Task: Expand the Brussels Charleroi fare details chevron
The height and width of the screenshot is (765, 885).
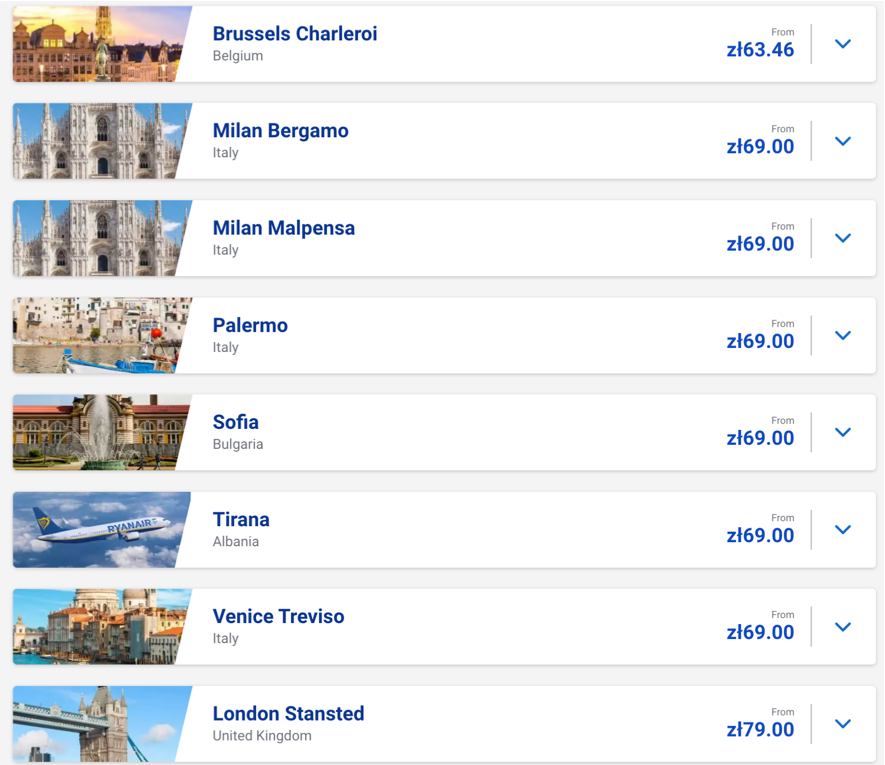Action: tap(842, 44)
